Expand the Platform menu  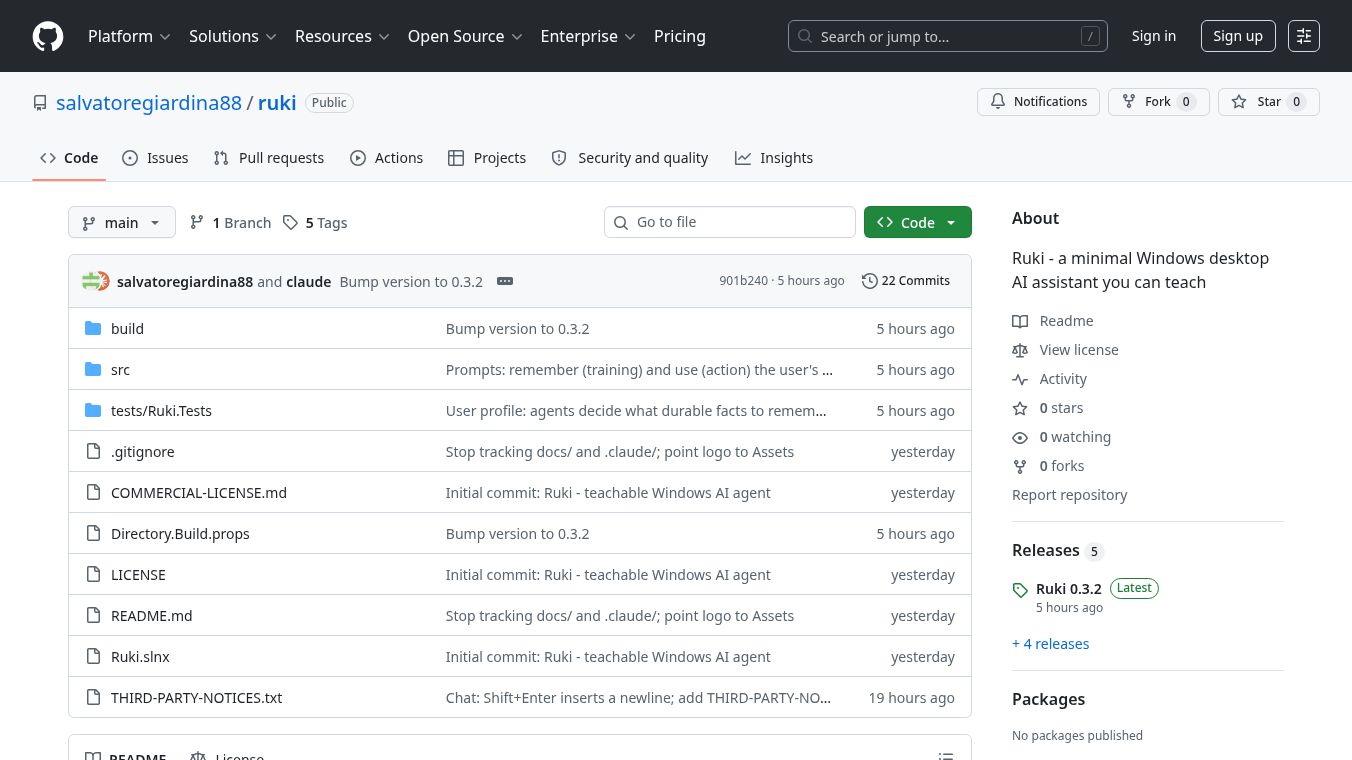pyautogui.click(x=129, y=36)
